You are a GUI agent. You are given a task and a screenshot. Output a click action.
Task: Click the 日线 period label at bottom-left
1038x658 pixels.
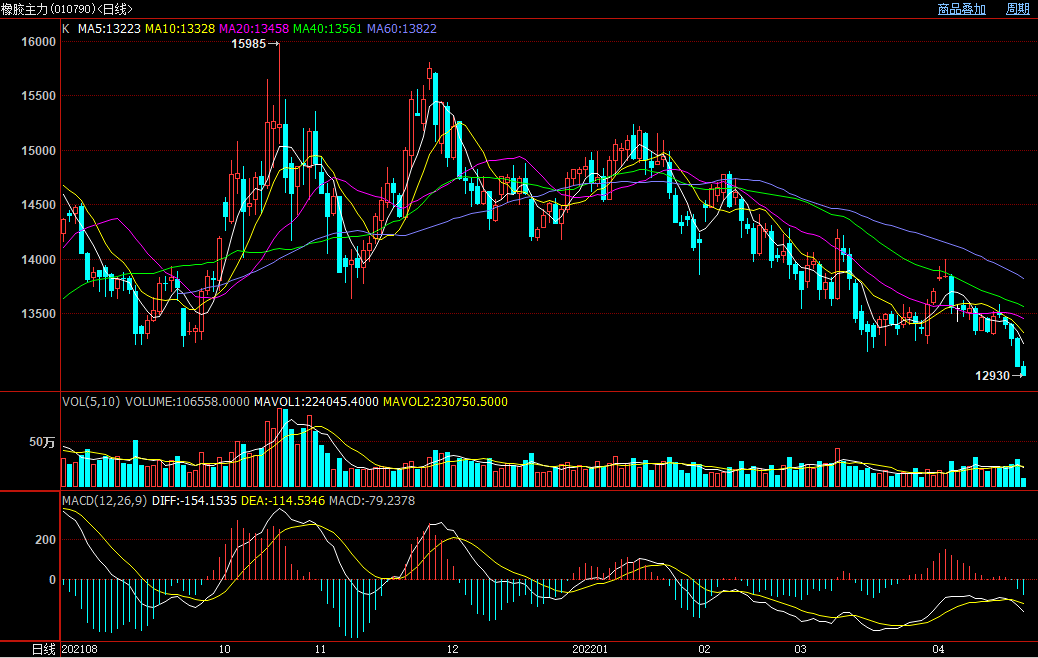point(43,649)
